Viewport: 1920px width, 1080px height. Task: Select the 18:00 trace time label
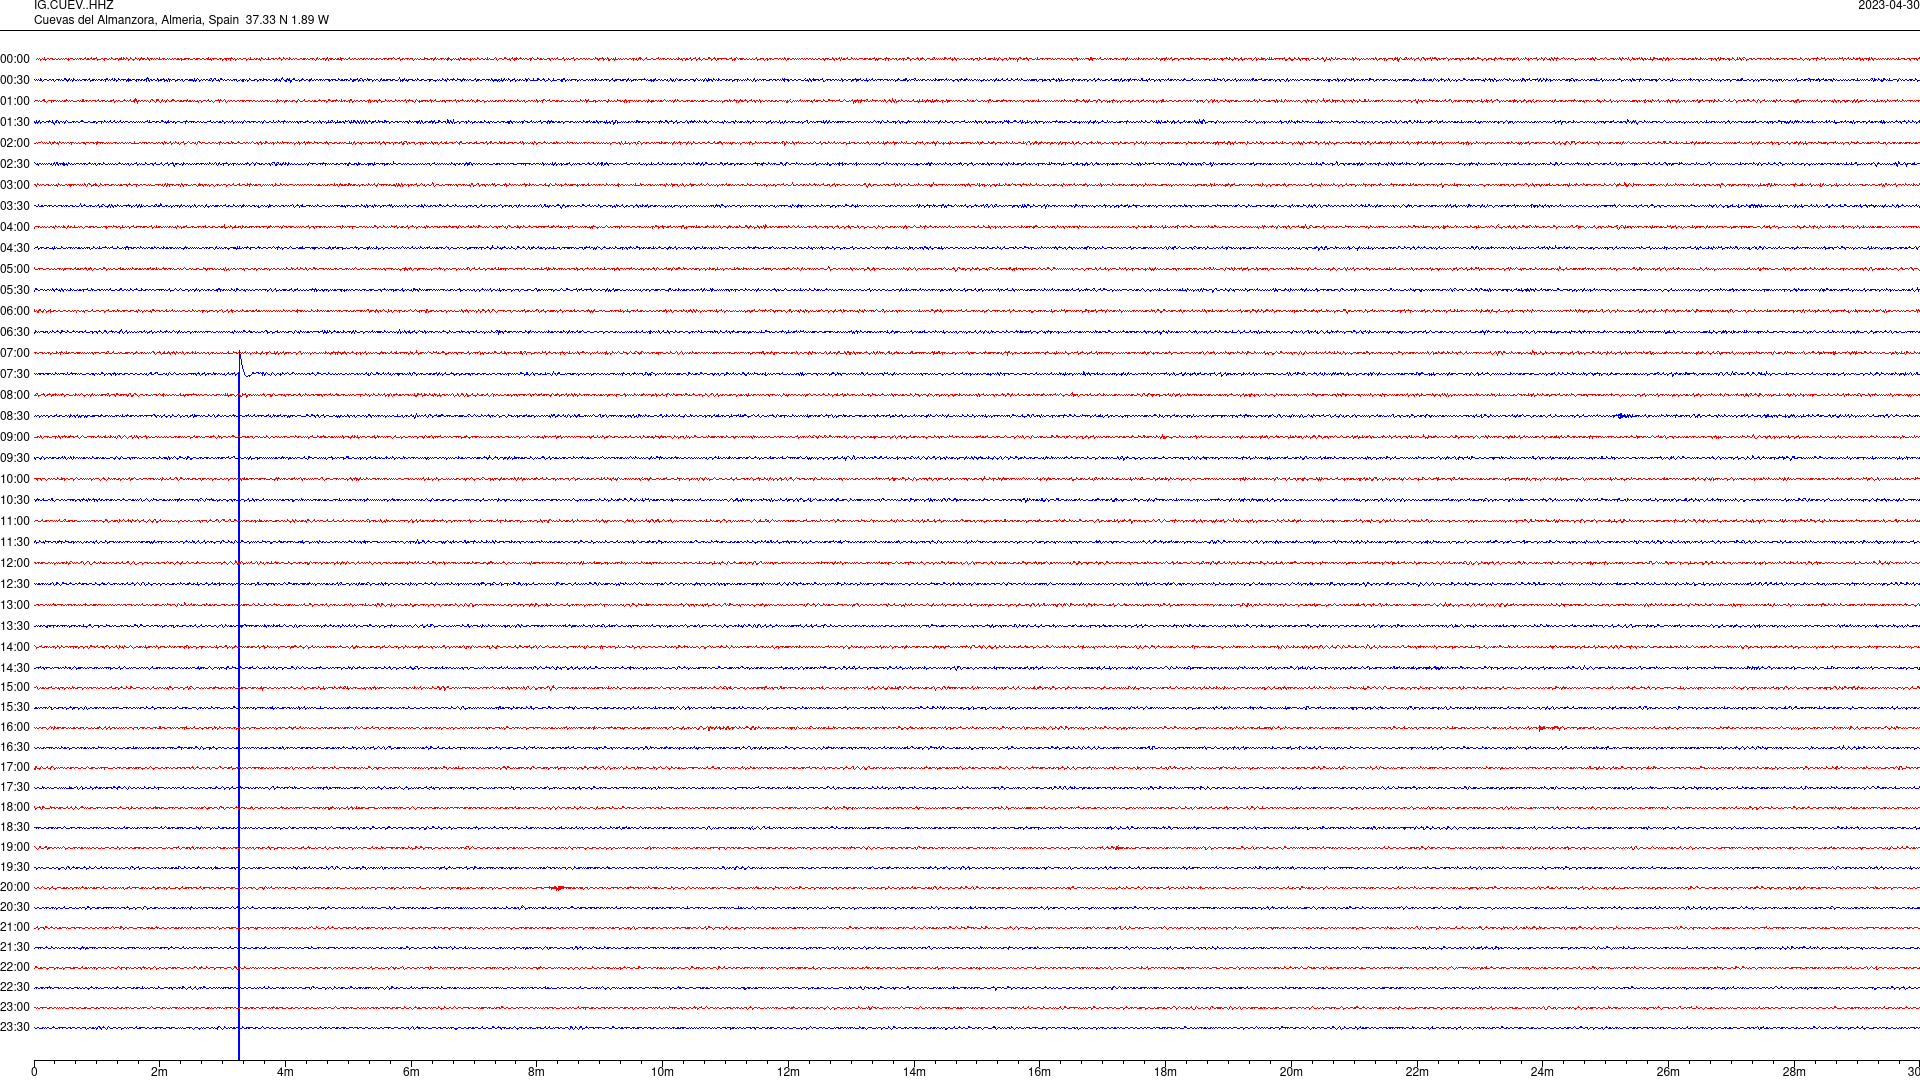[x=15, y=807]
